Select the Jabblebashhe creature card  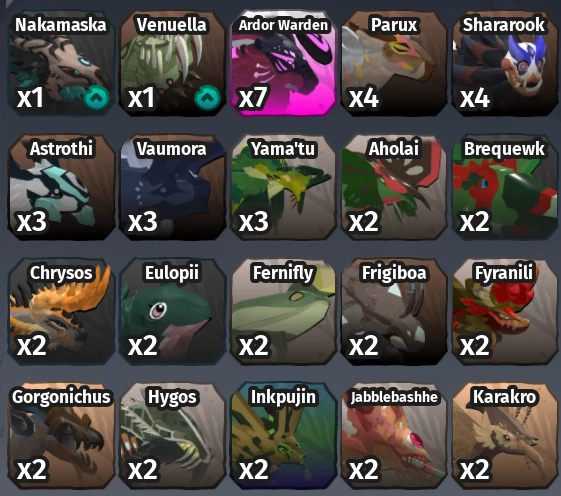coord(394,436)
